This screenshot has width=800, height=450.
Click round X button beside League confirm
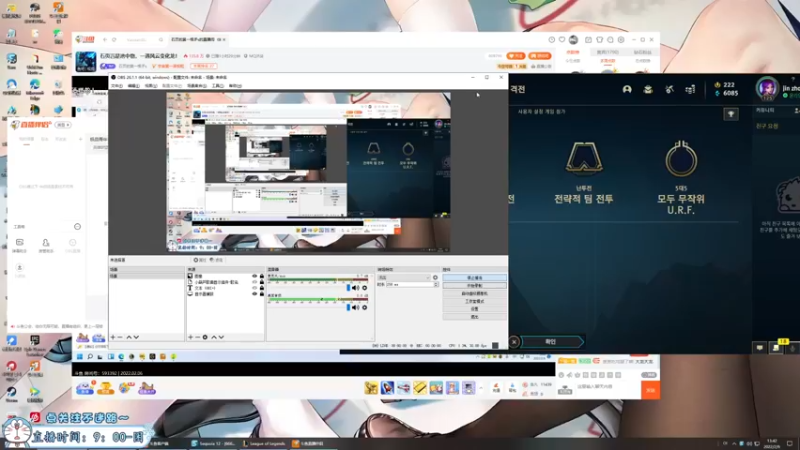coord(514,342)
